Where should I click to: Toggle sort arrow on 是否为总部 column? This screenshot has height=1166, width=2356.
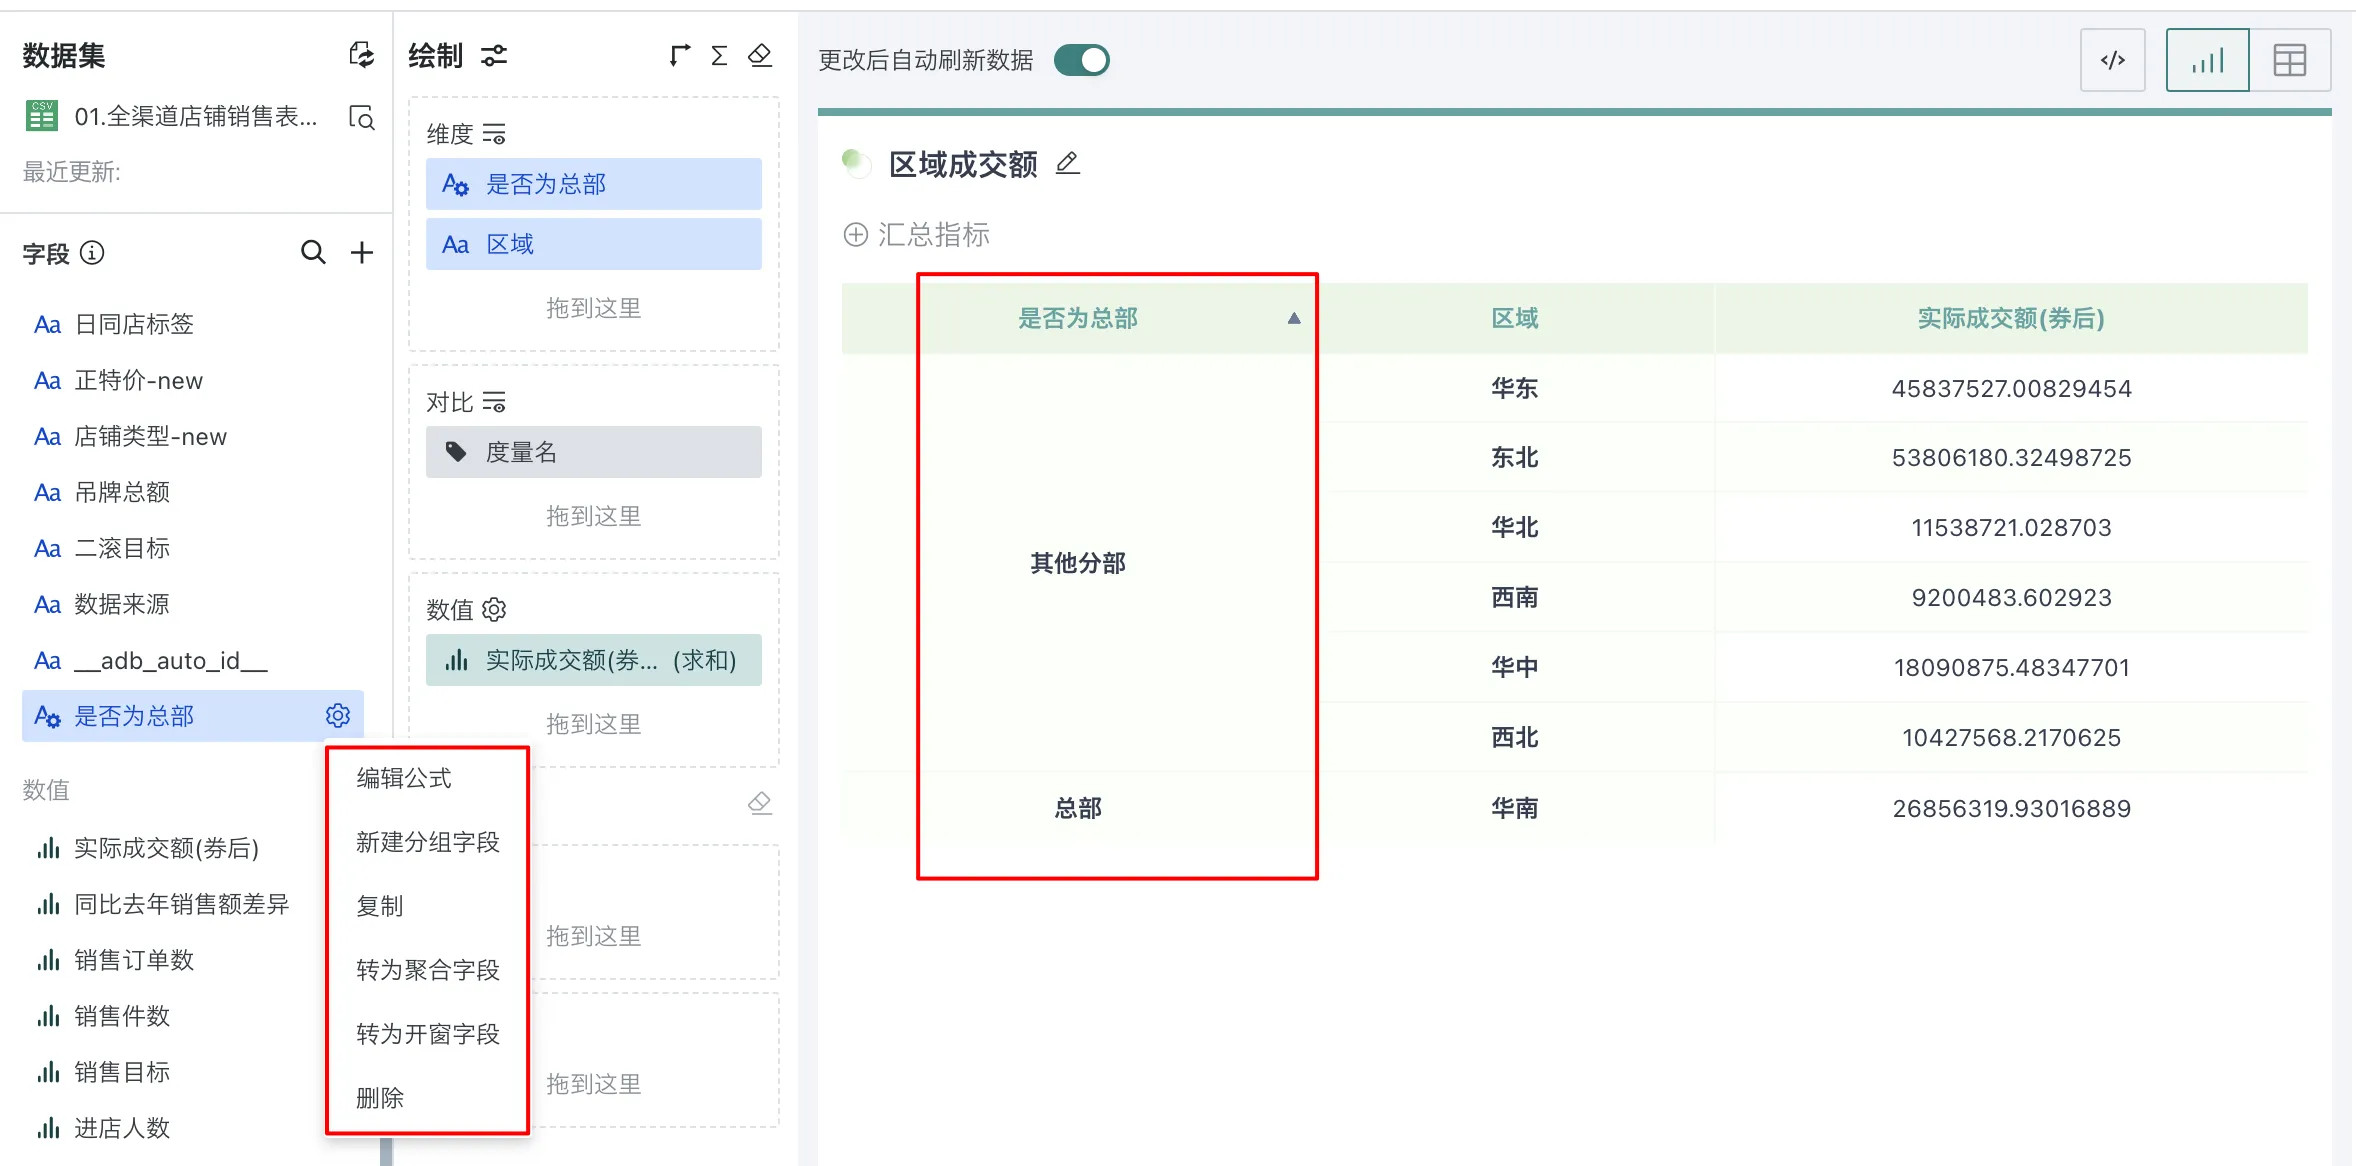tap(1294, 319)
